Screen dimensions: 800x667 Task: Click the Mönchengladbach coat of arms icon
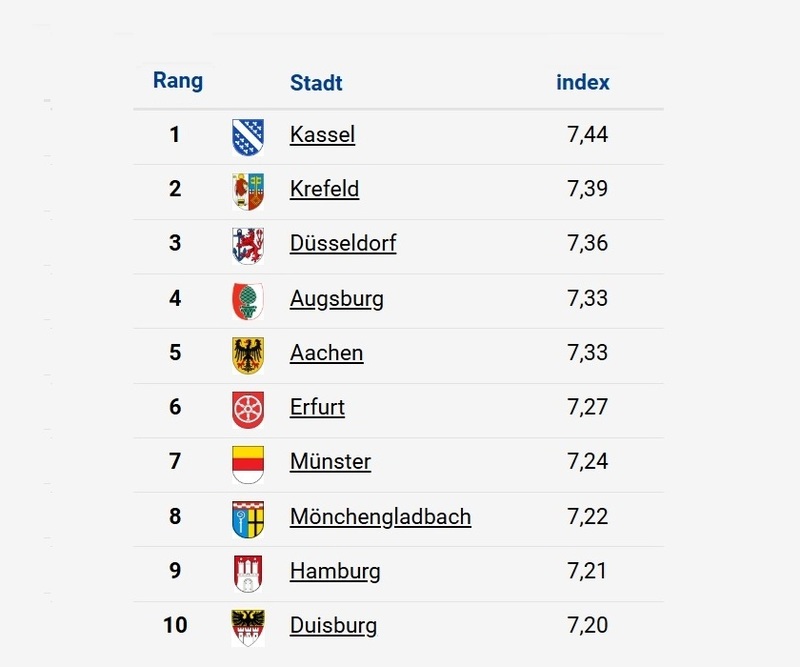[248, 518]
